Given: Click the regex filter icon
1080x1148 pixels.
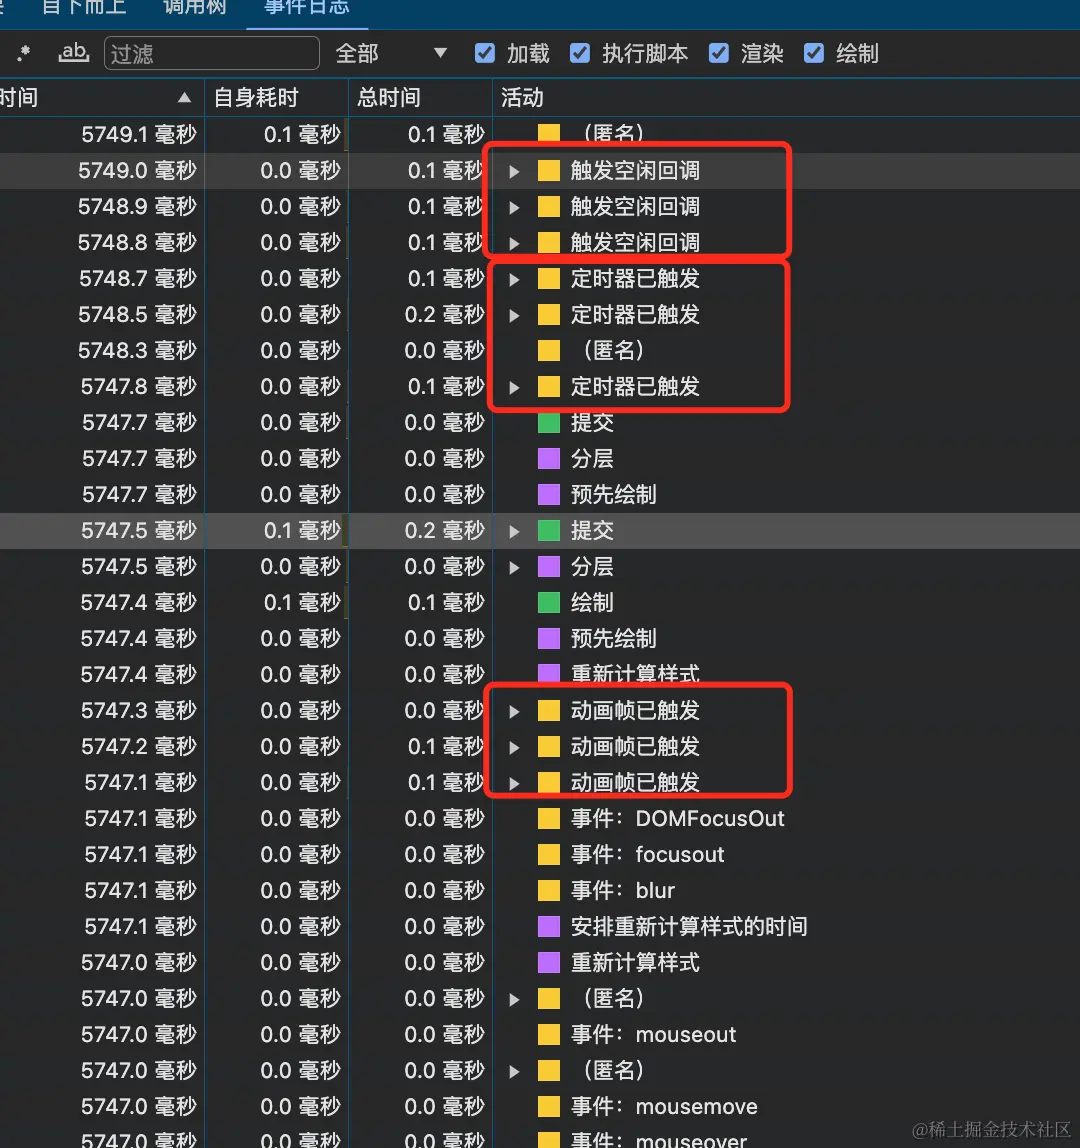Looking at the screenshot, I should pyautogui.click(x=24, y=54).
